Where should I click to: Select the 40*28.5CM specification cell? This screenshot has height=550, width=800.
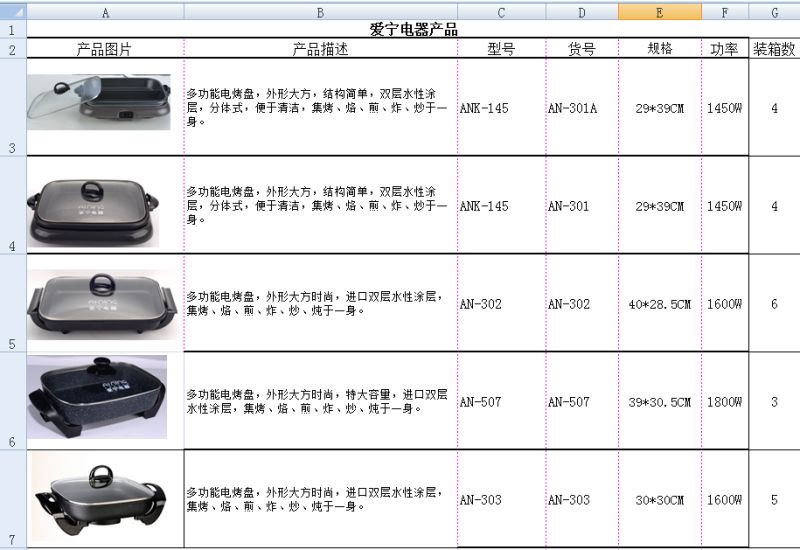(659, 304)
